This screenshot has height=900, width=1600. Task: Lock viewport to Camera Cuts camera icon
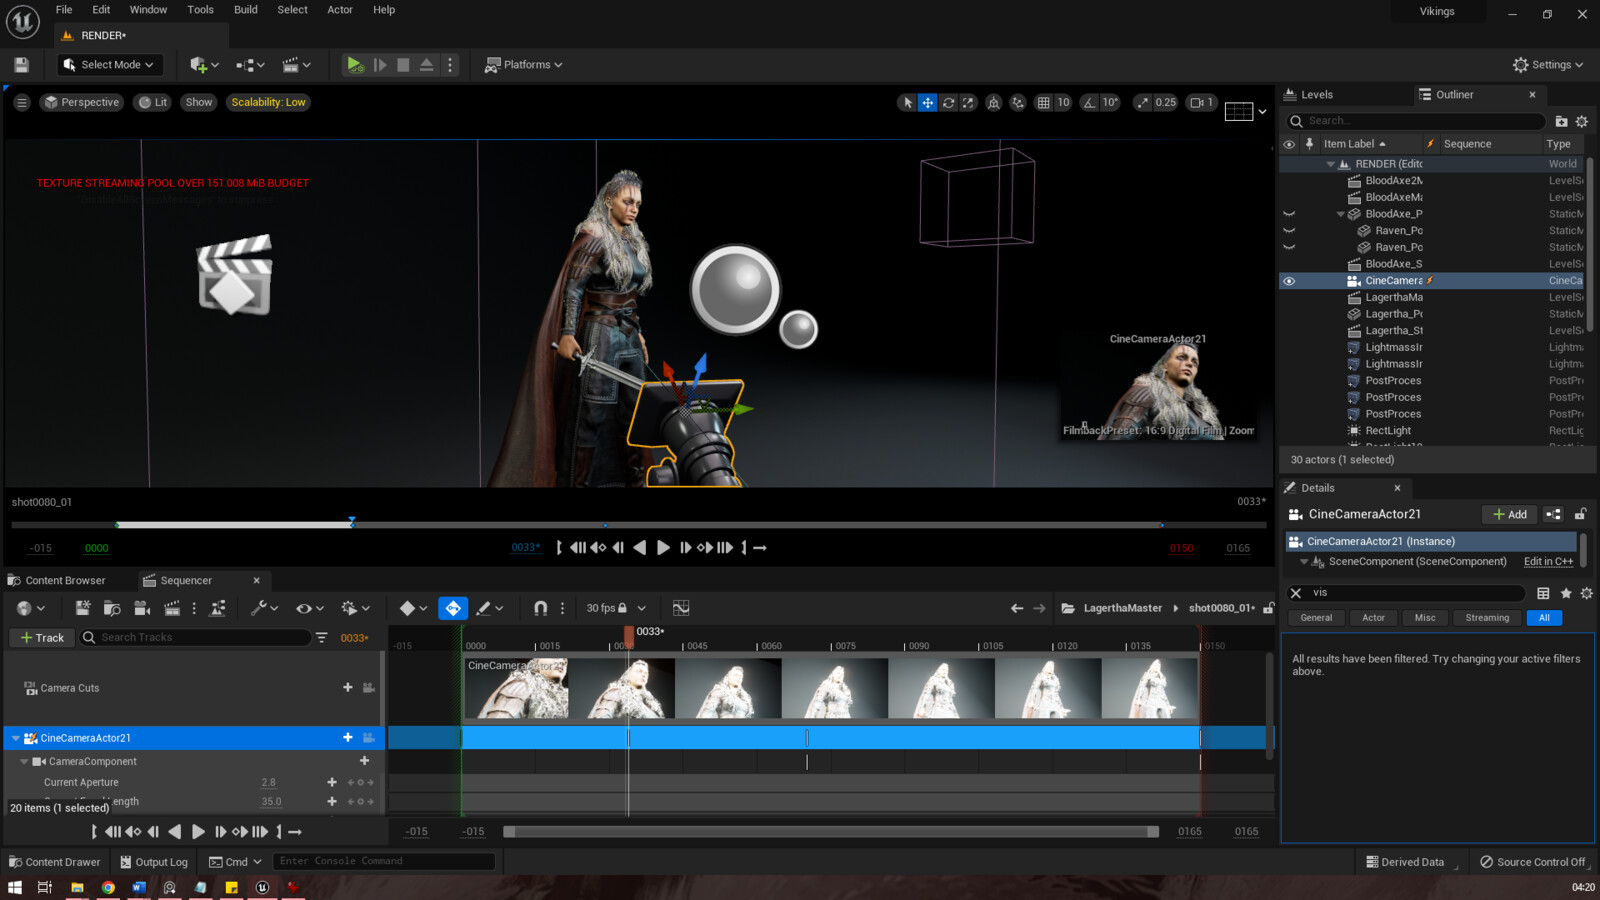click(369, 688)
